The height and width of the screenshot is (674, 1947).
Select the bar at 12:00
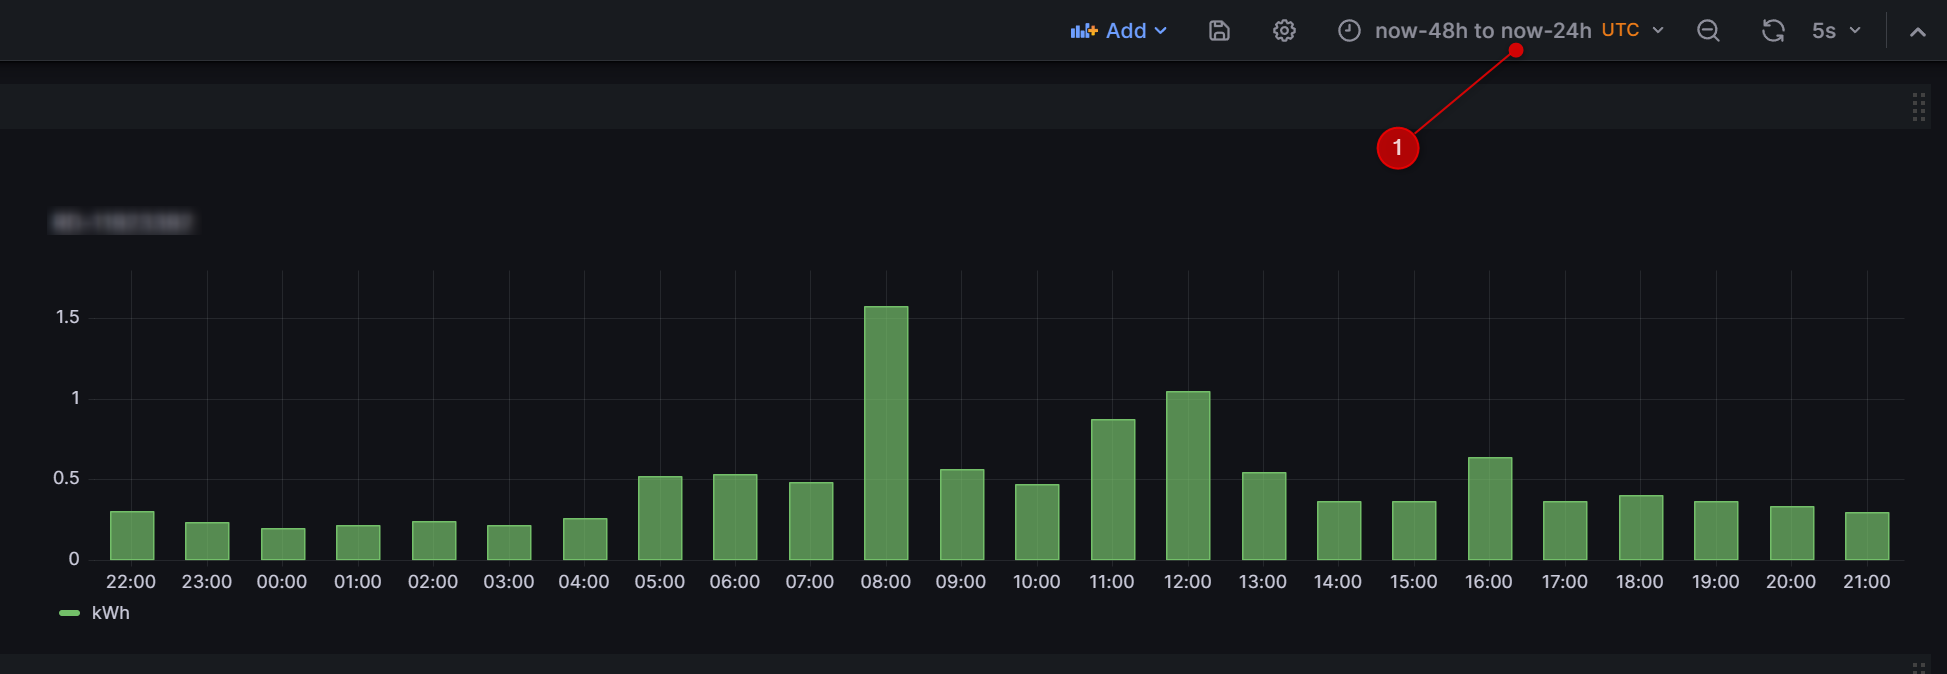point(1188,475)
